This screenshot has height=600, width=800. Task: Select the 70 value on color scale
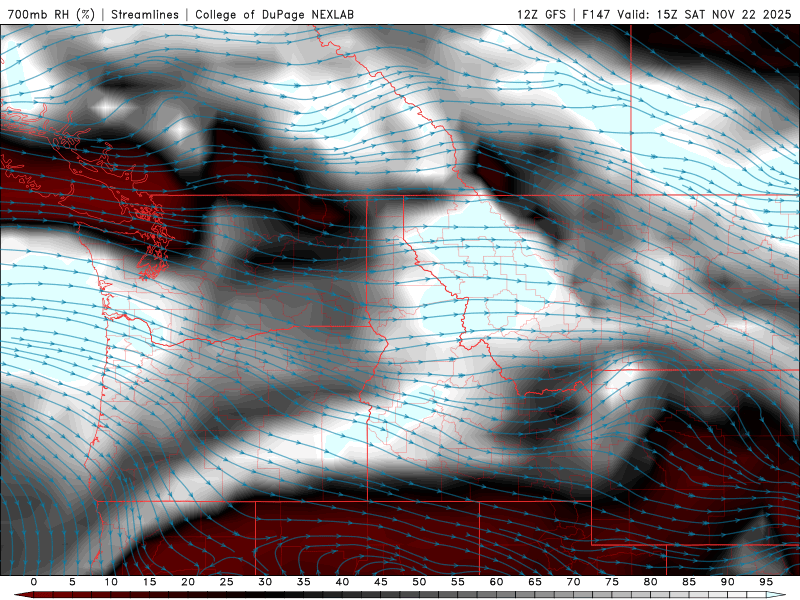(x=573, y=582)
